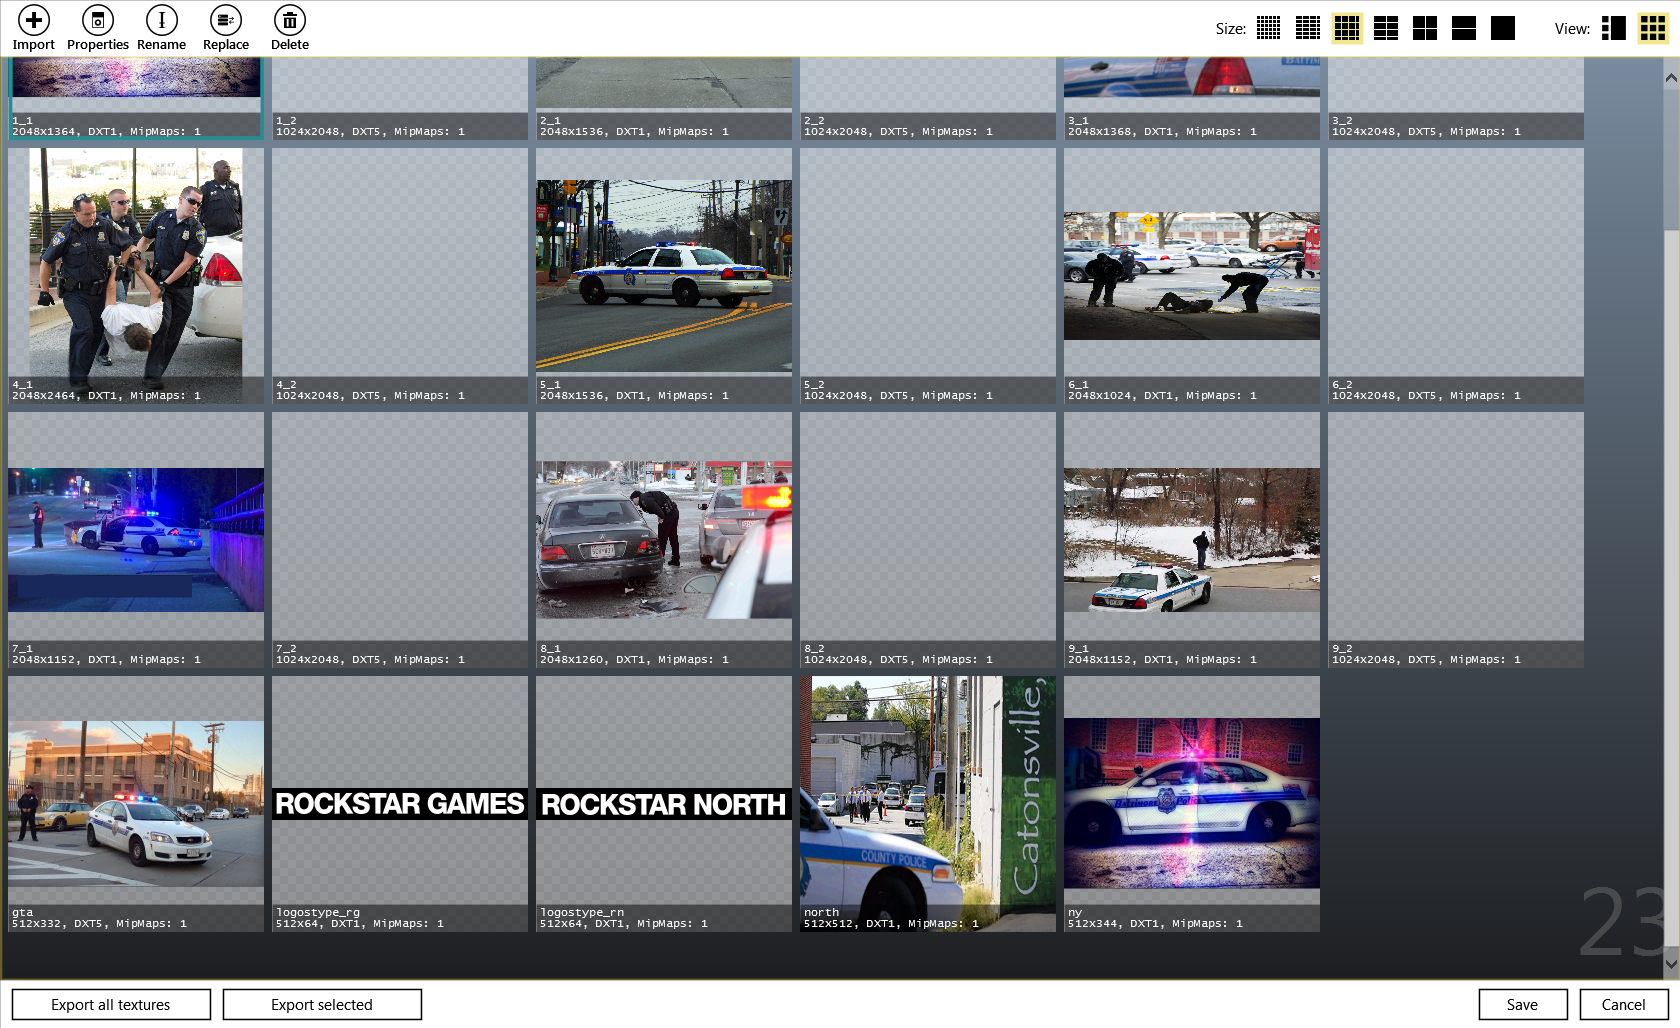
Task: Click the Delete trash icon
Action: tap(290, 21)
